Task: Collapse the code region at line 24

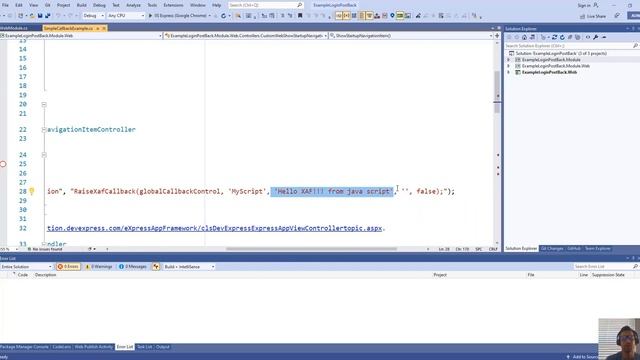Action: pos(44,155)
